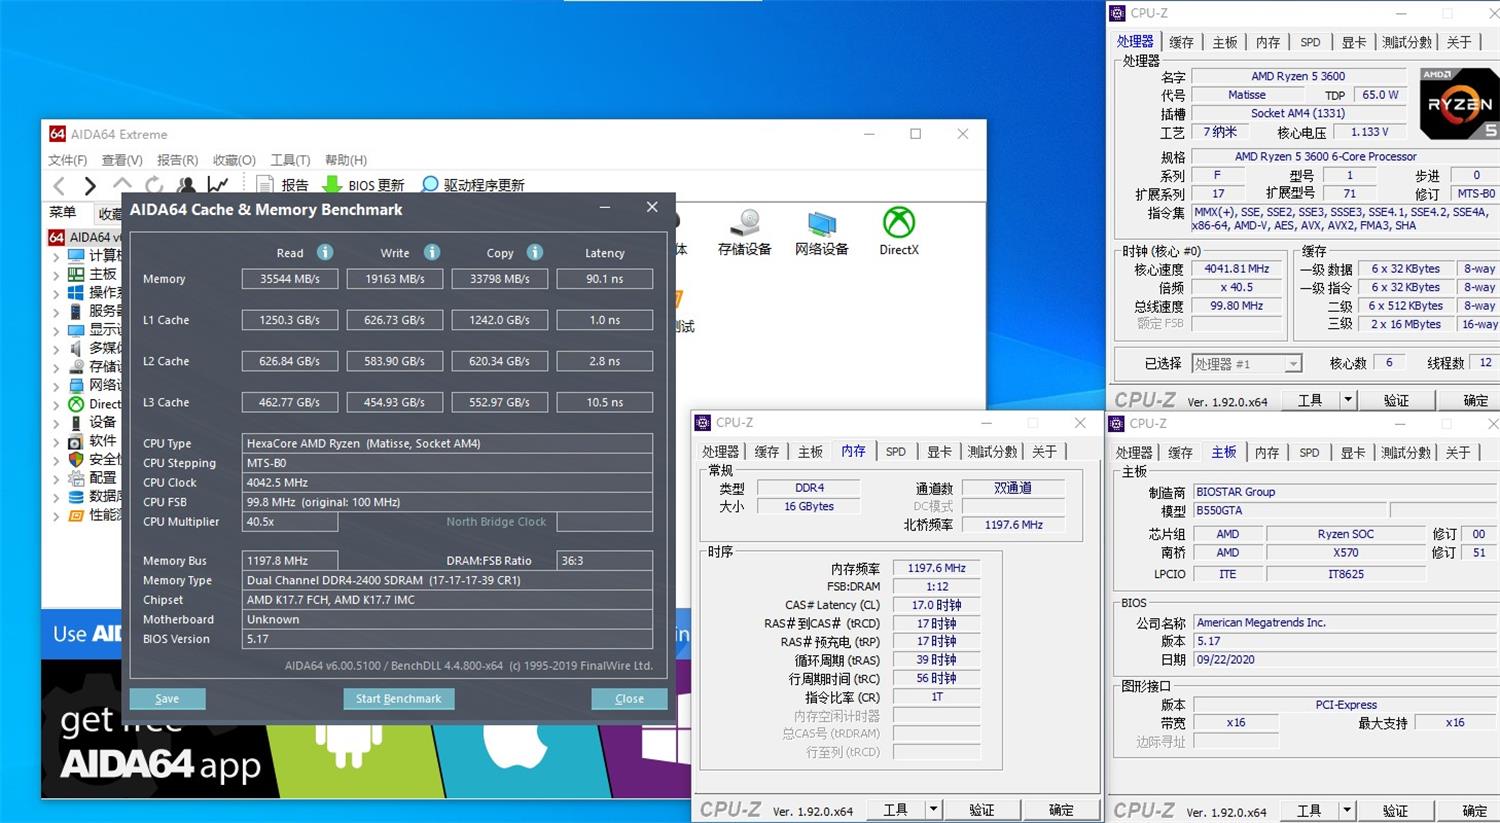Screen dimensions: 1500x823
Task: Click Start Benchmark button
Action: point(398,699)
